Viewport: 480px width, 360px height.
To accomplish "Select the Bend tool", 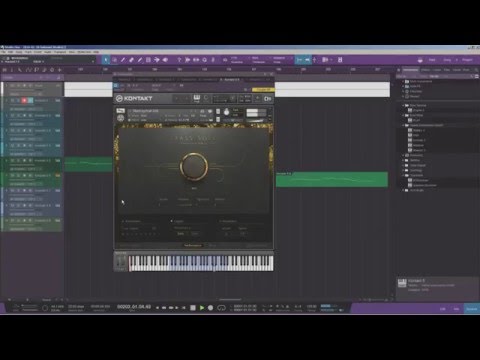I will (x=156, y=60).
